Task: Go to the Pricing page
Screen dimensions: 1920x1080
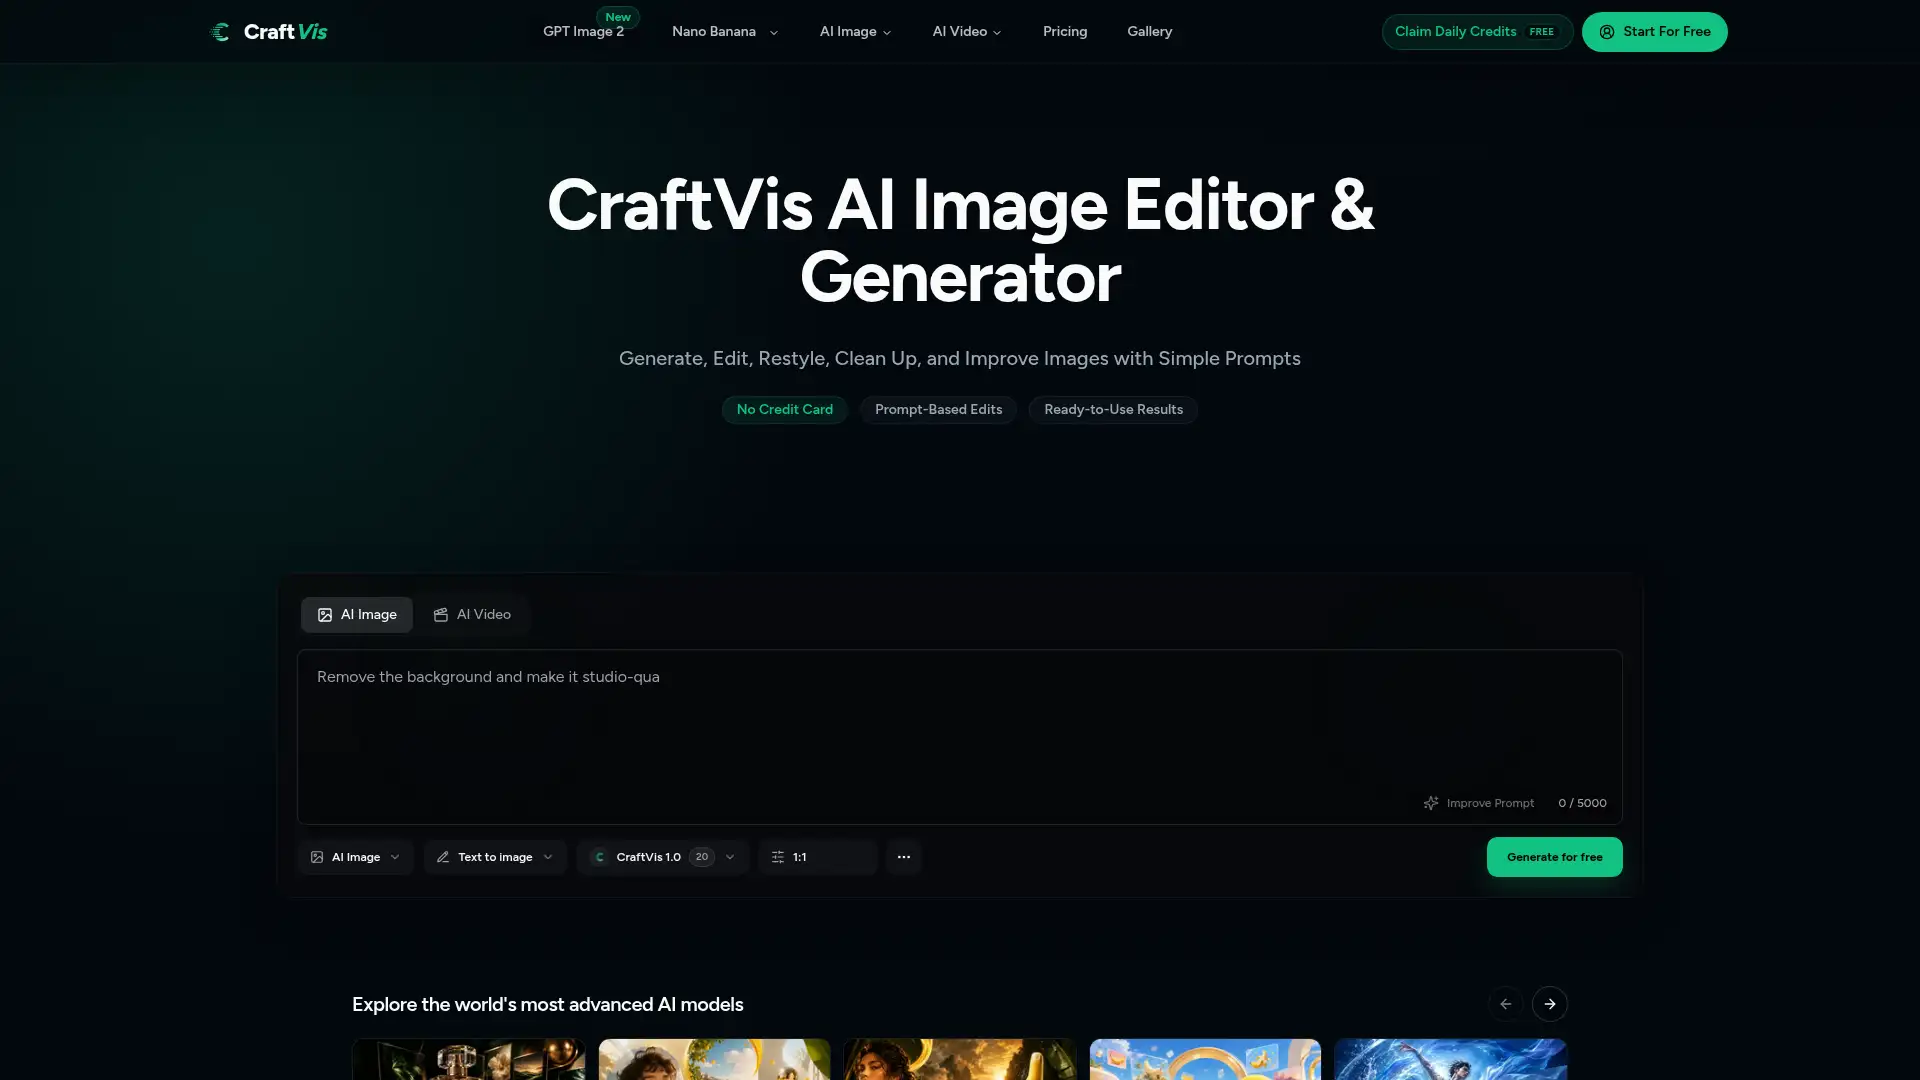Action: pyautogui.click(x=1064, y=32)
